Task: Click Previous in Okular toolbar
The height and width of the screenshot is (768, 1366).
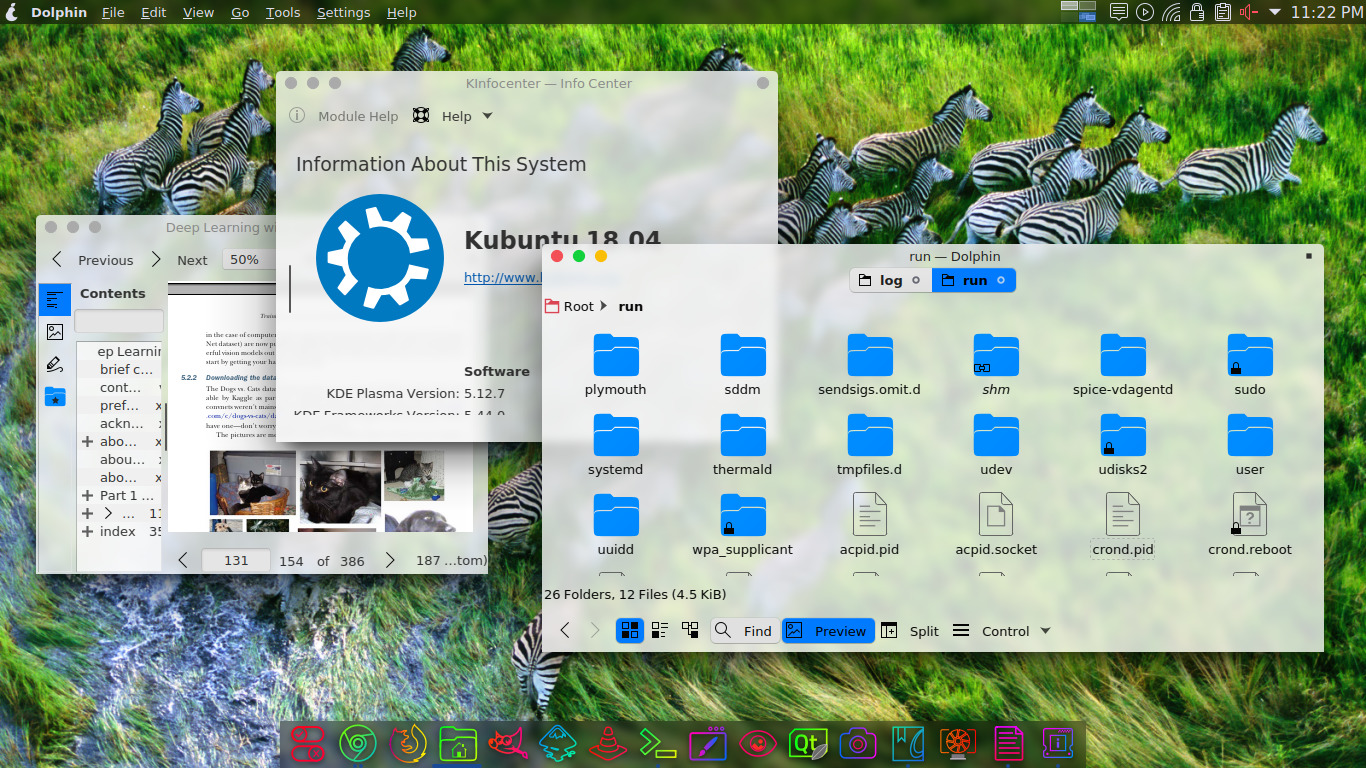Action: point(92,259)
